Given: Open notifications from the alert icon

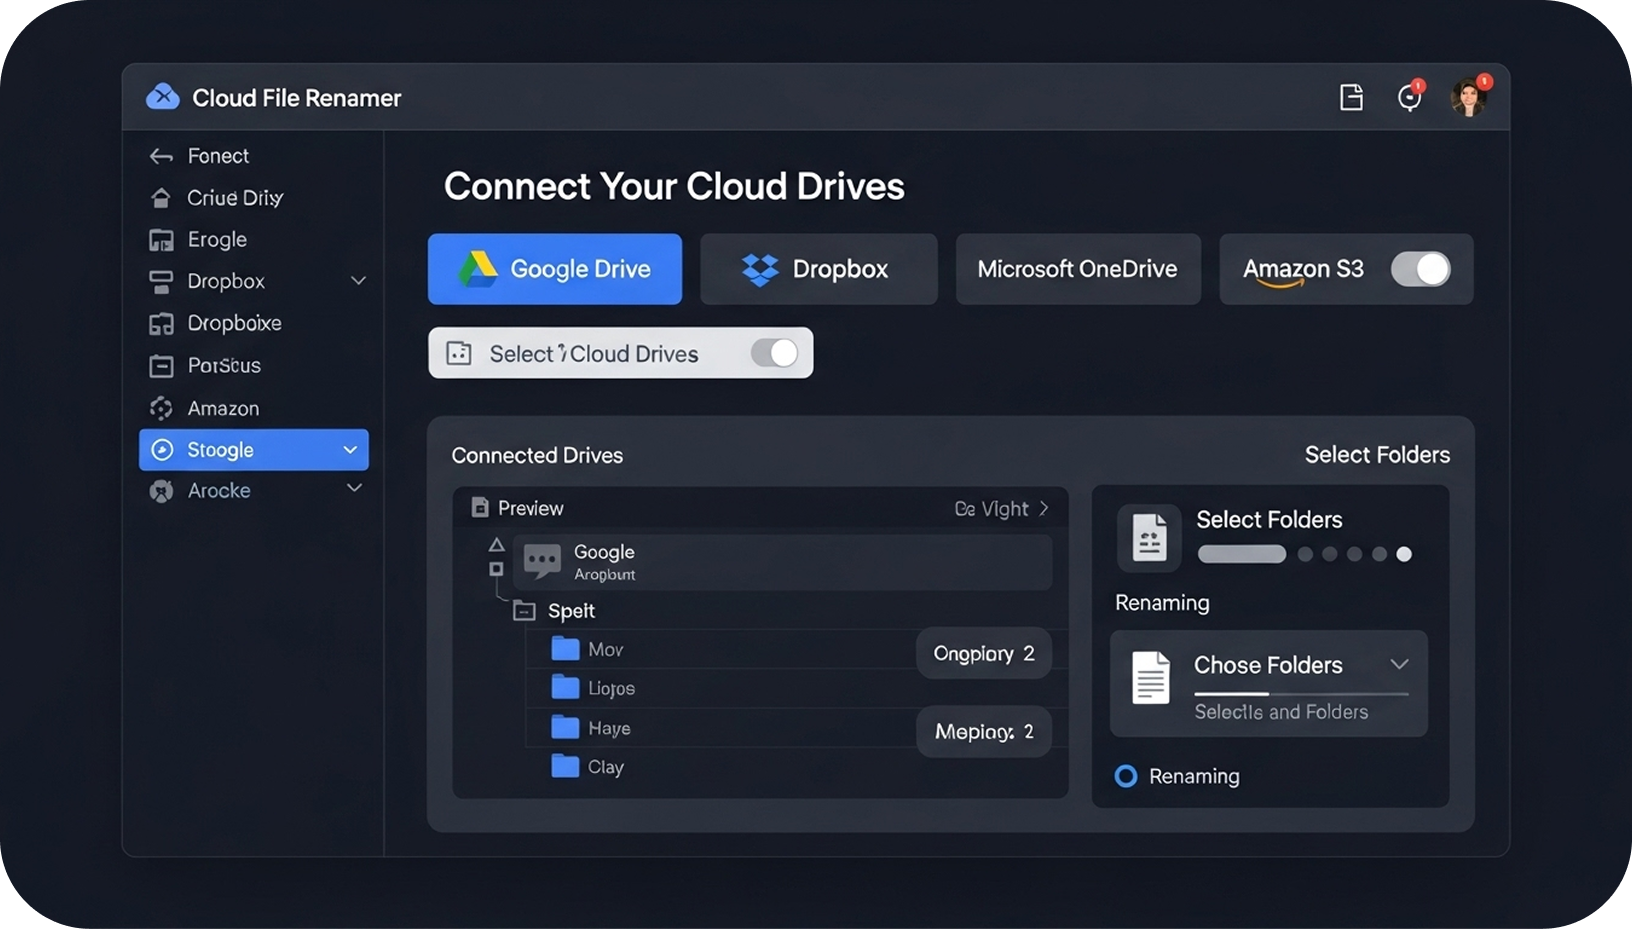Looking at the screenshot, I should point(1410,97).
